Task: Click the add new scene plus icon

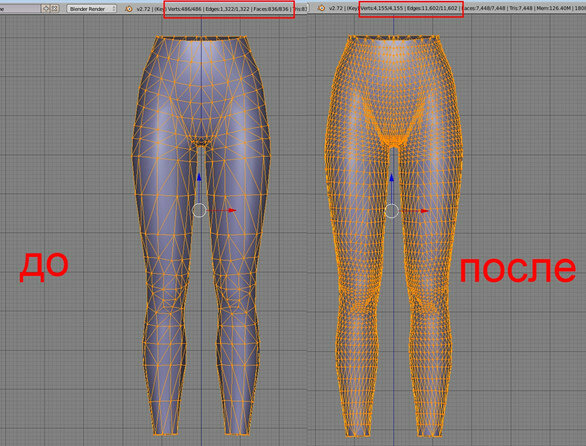Action: pos(46,8)
